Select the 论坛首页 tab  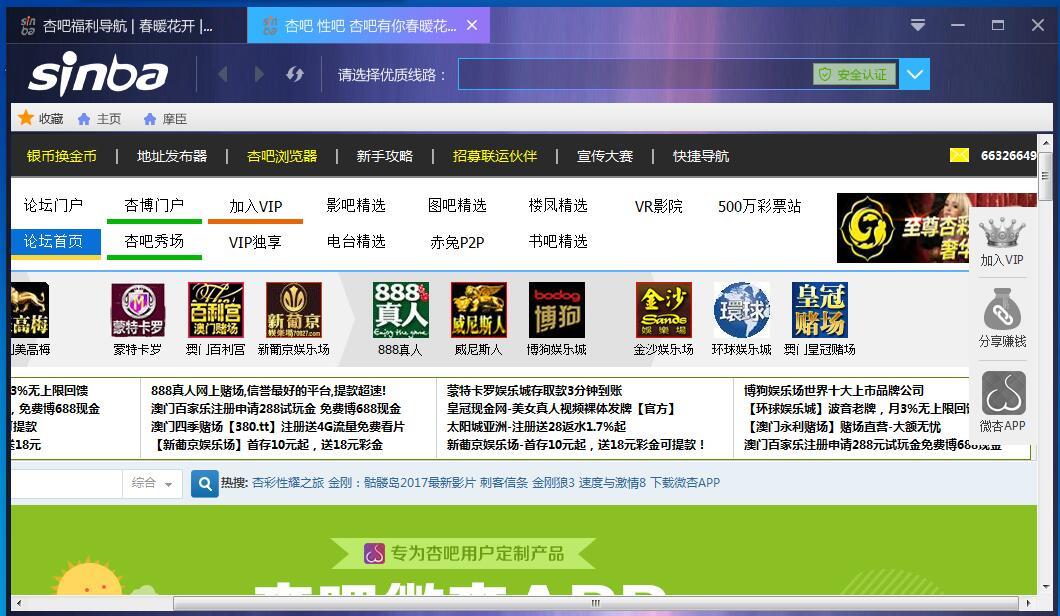pyautogui.click(x=53, y=241)
